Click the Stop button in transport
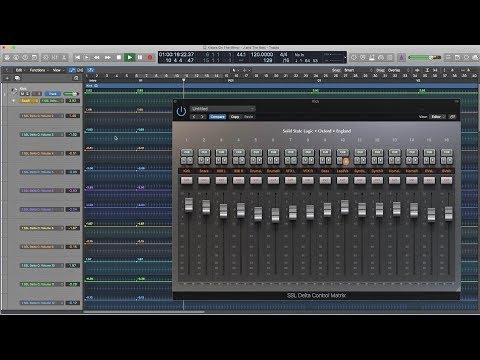The image size is (480, 360). tap(119, 57)
